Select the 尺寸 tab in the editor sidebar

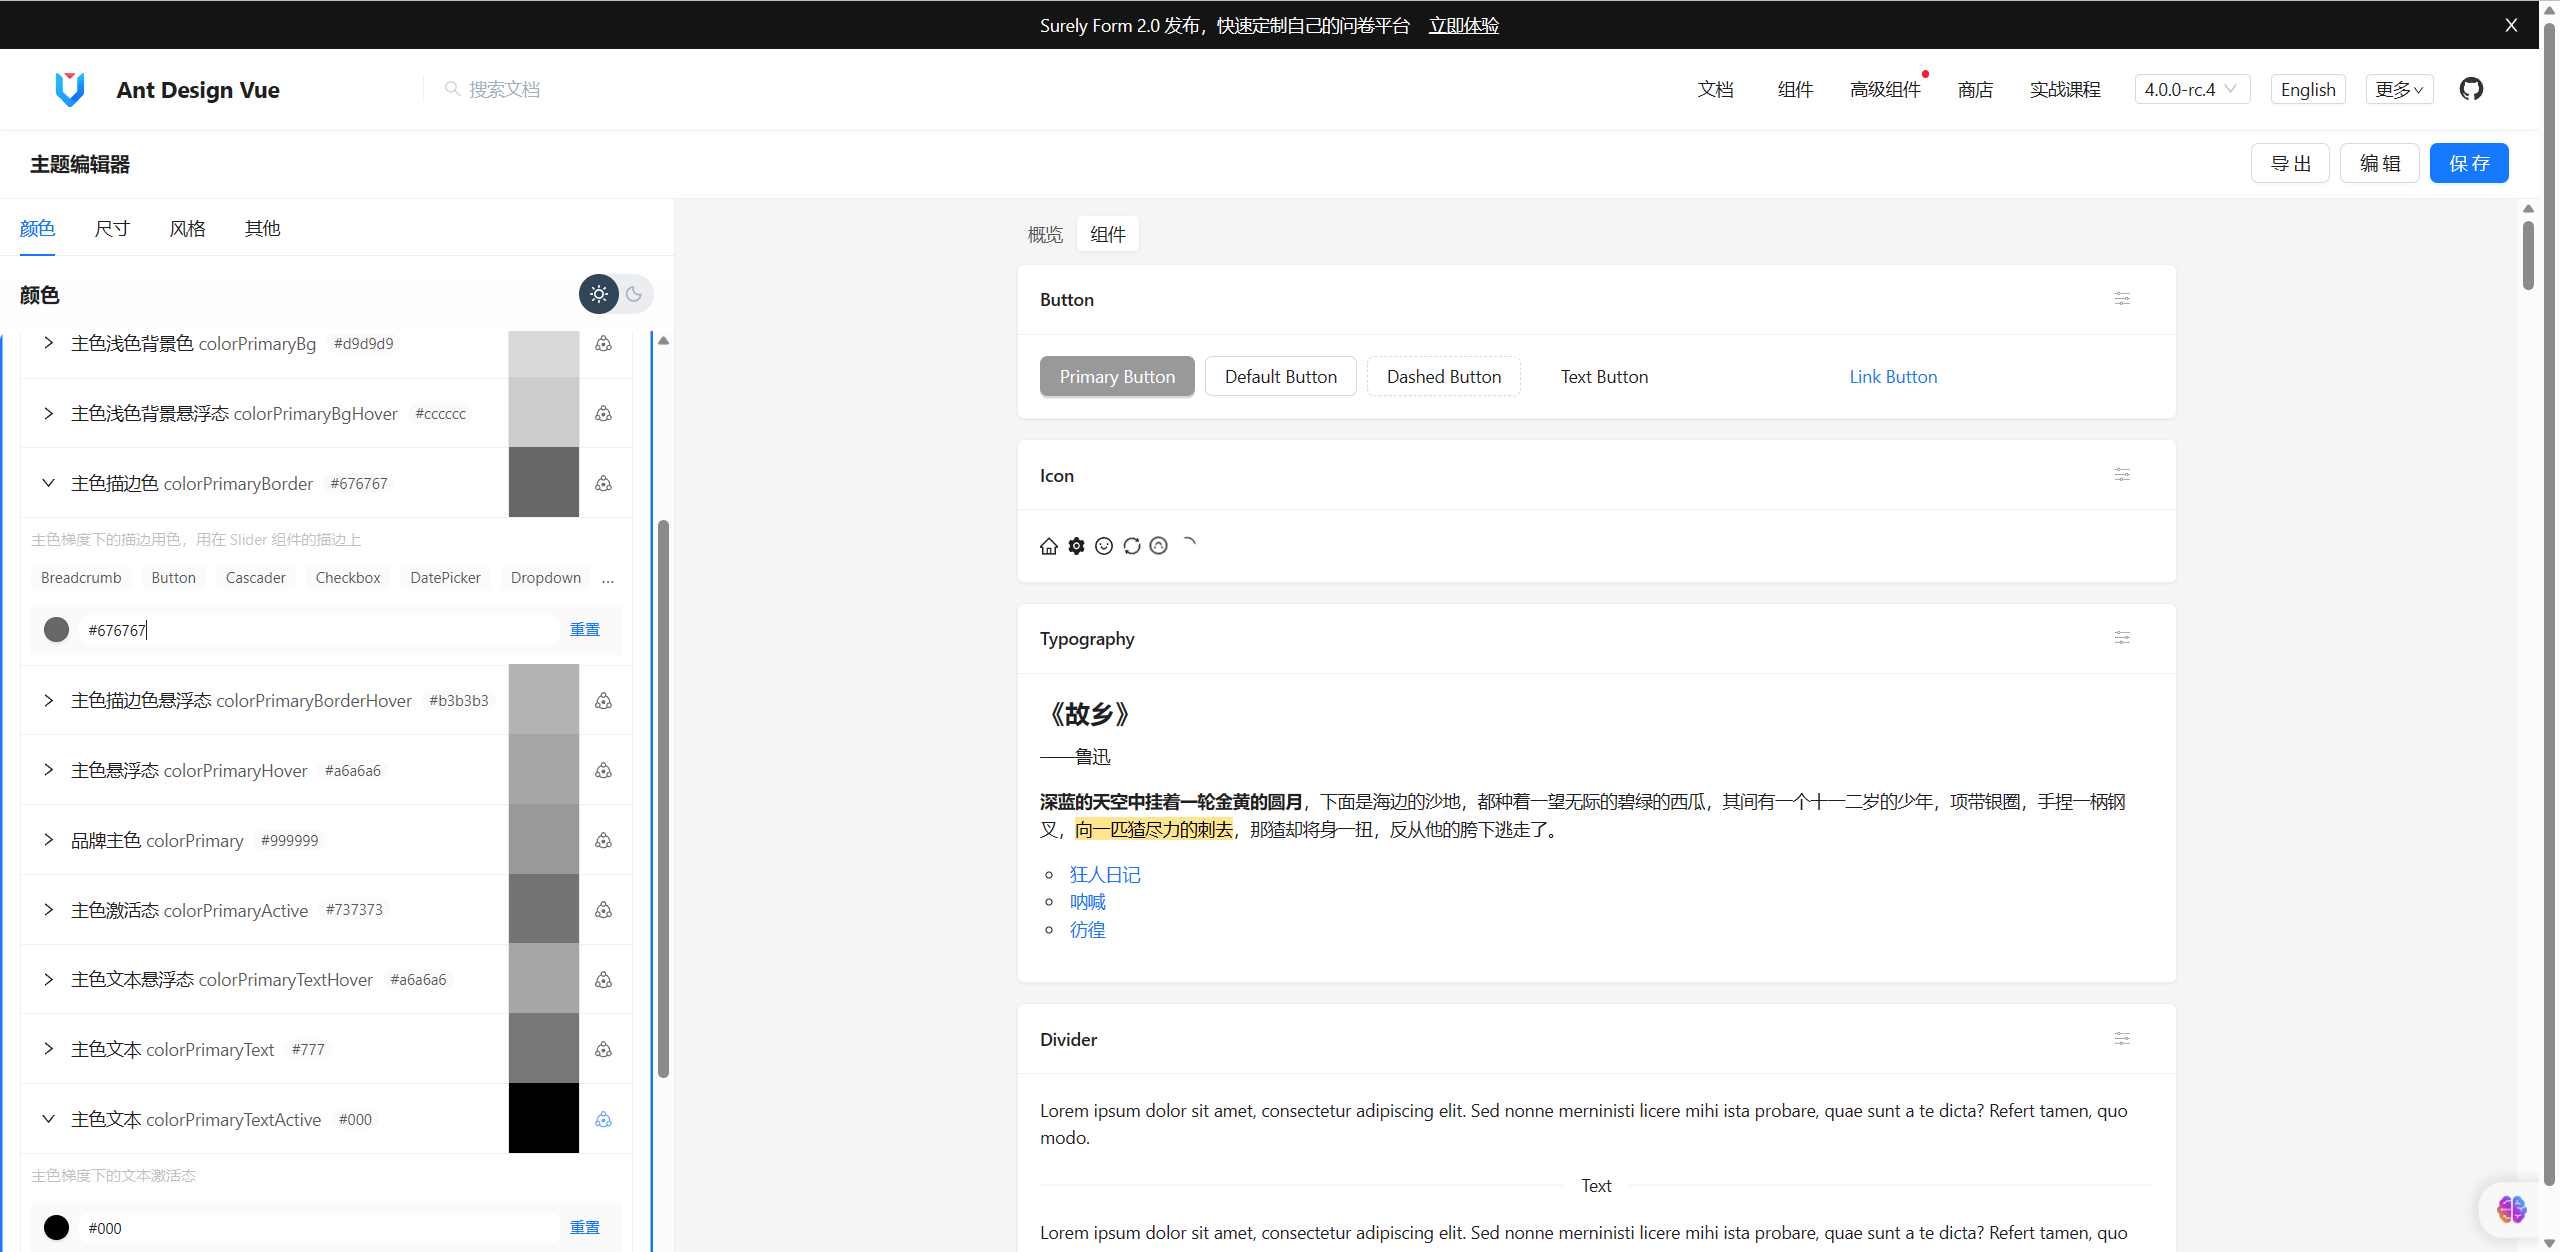[x=111, y=228]
